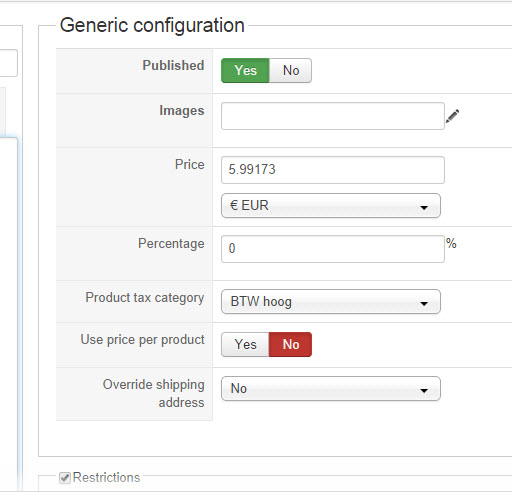Open the Override shipping address dropdown
512x492 pixels.
(x=331, y=388)
